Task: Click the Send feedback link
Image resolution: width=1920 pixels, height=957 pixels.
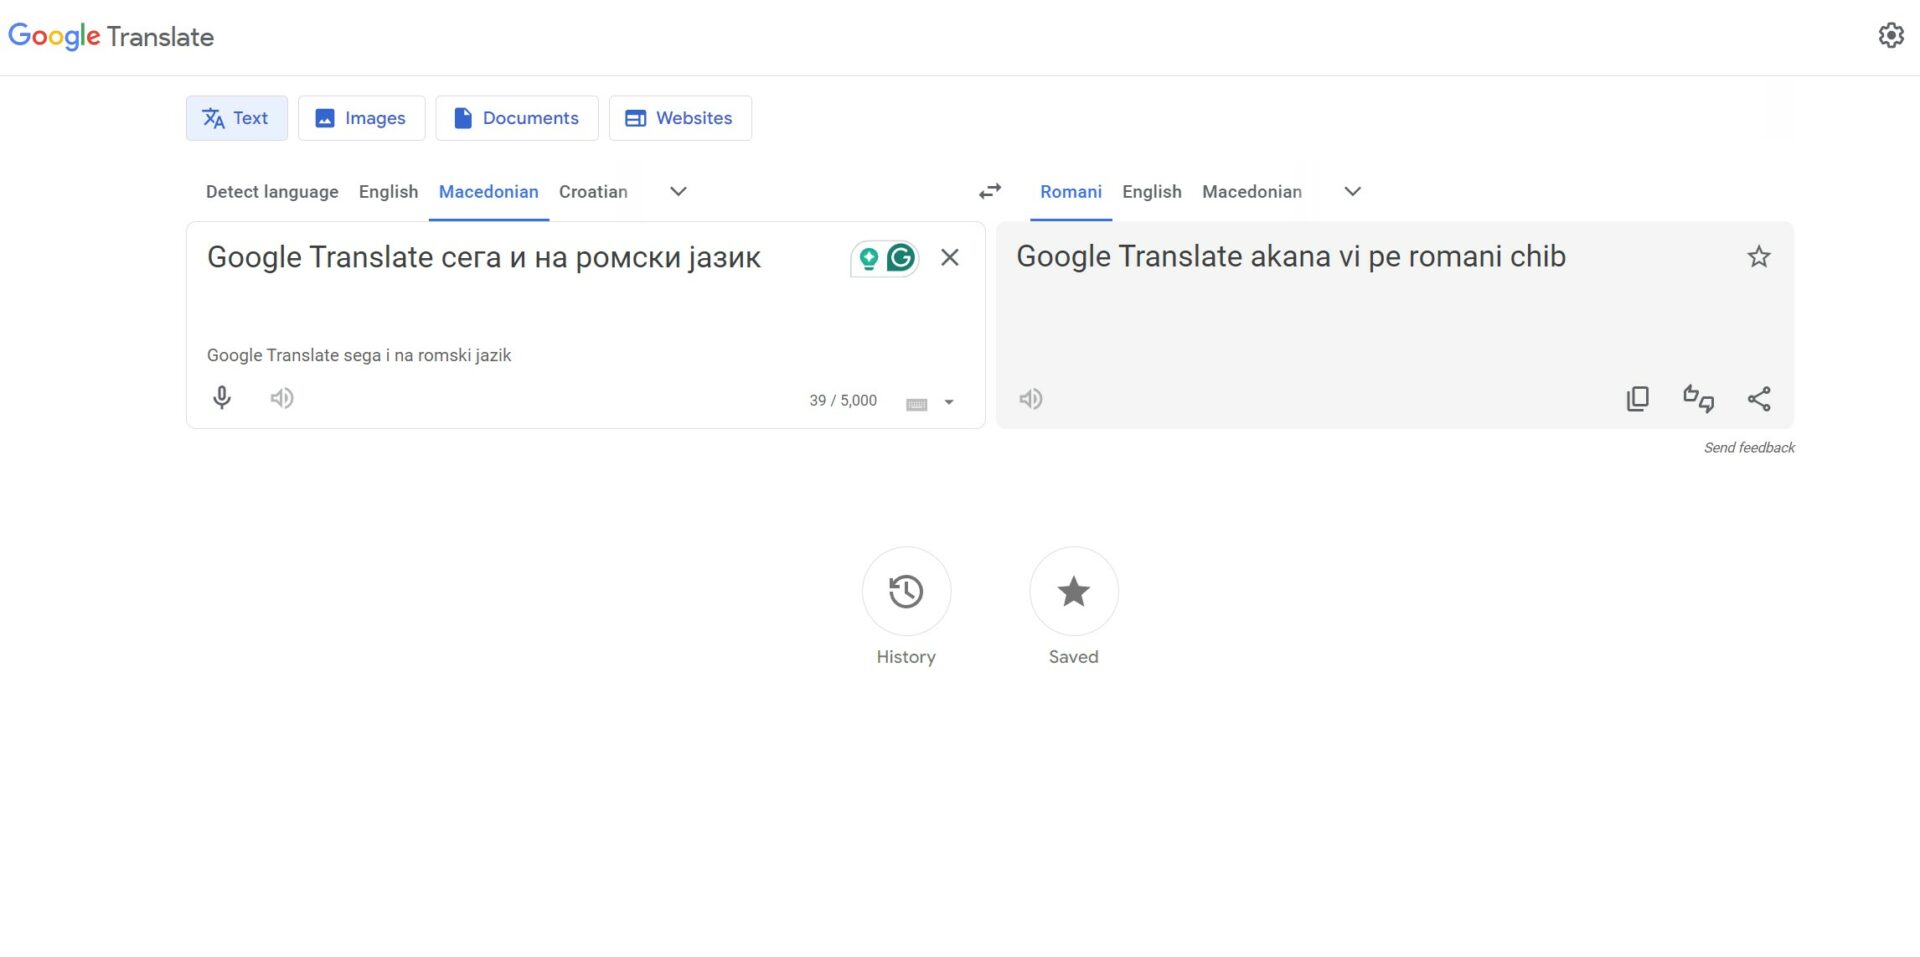Action: click(1749, 448)
